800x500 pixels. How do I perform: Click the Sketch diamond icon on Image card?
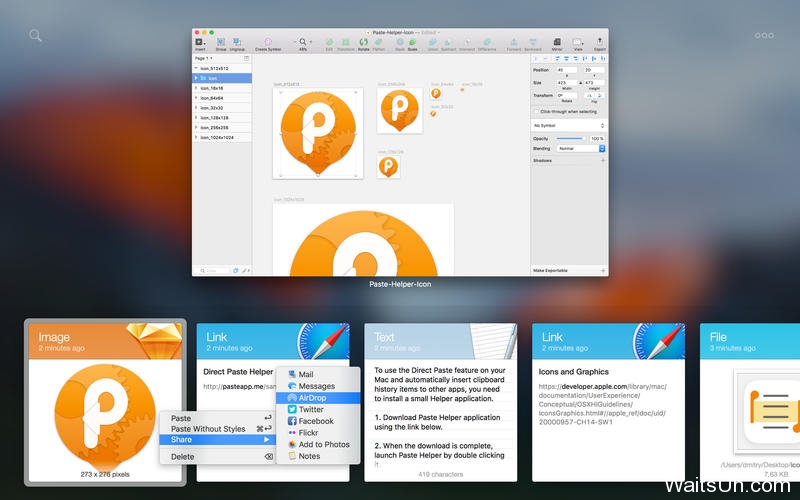point(155,340)
